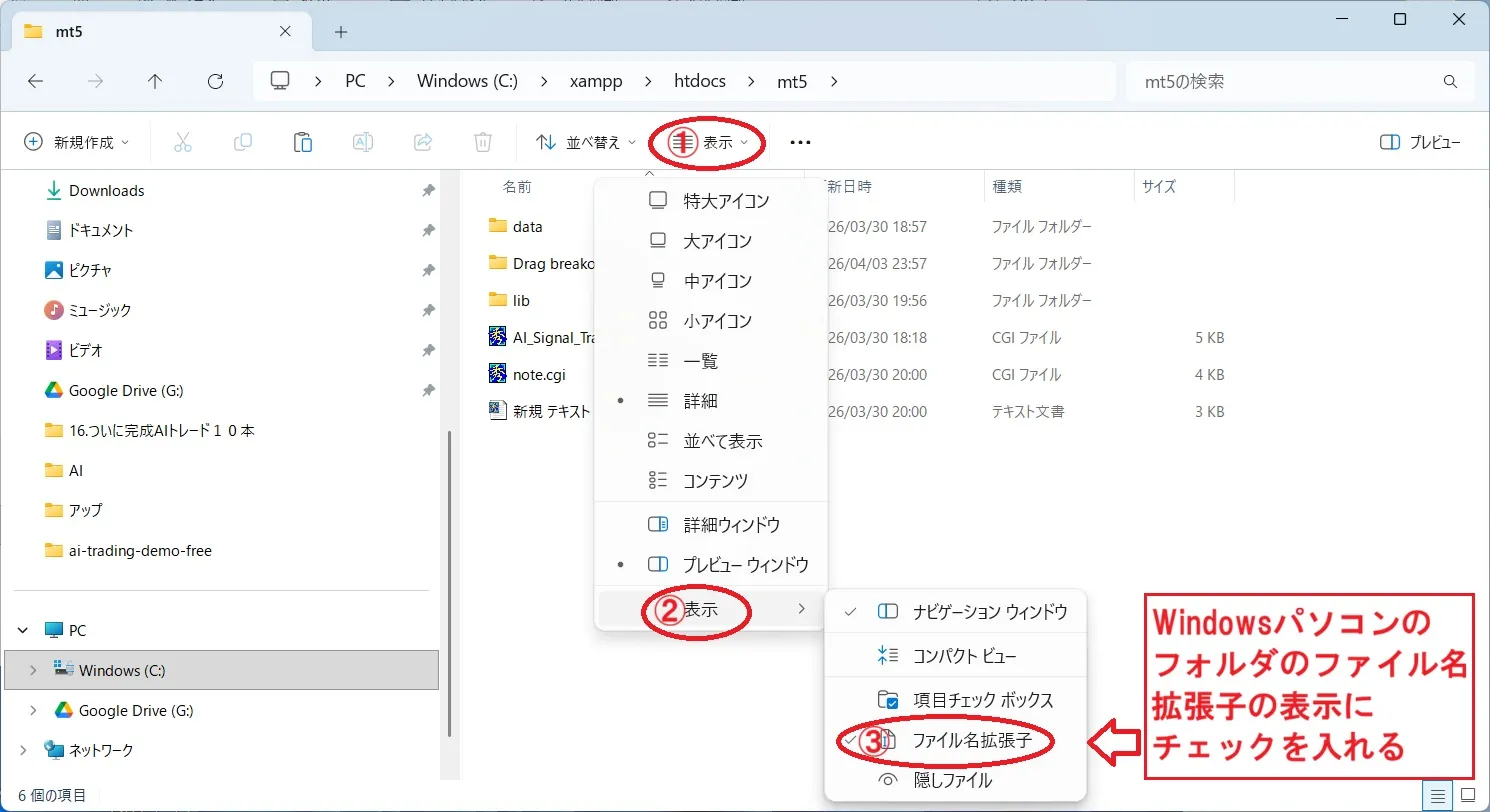
Task: Click the プレビュー button at top right
Action: tap(1421, 142)
